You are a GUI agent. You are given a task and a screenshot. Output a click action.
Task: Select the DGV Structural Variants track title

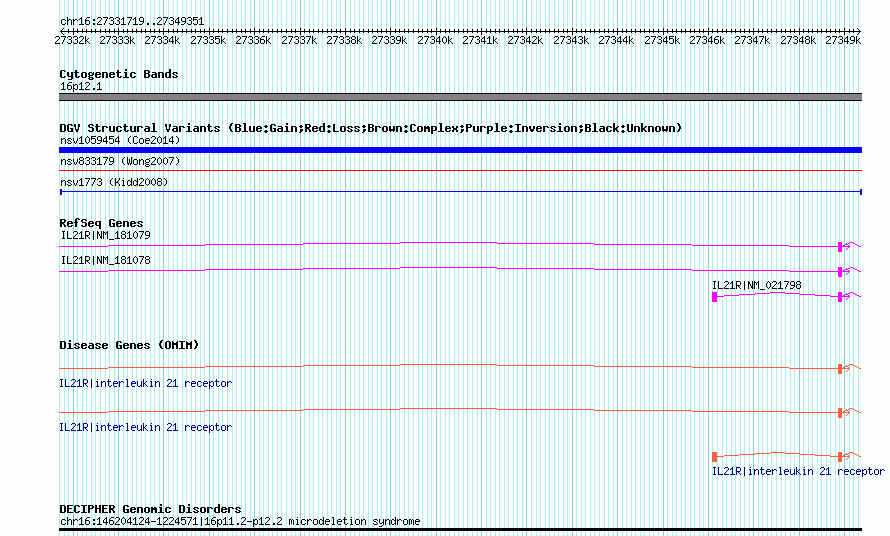[370, 128]
